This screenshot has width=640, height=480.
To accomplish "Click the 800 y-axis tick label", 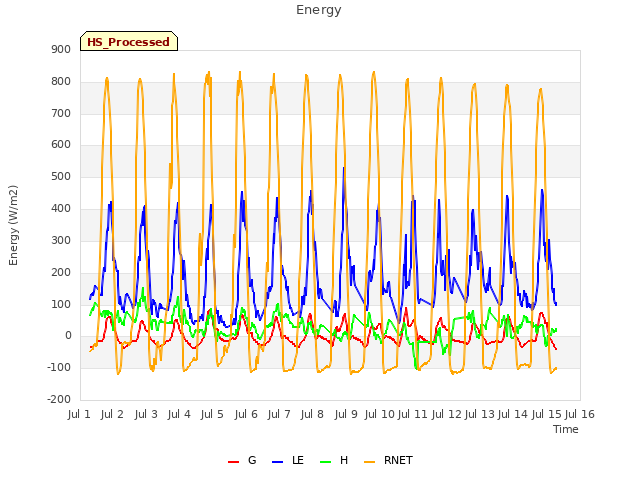I will (x=61, y=81).
